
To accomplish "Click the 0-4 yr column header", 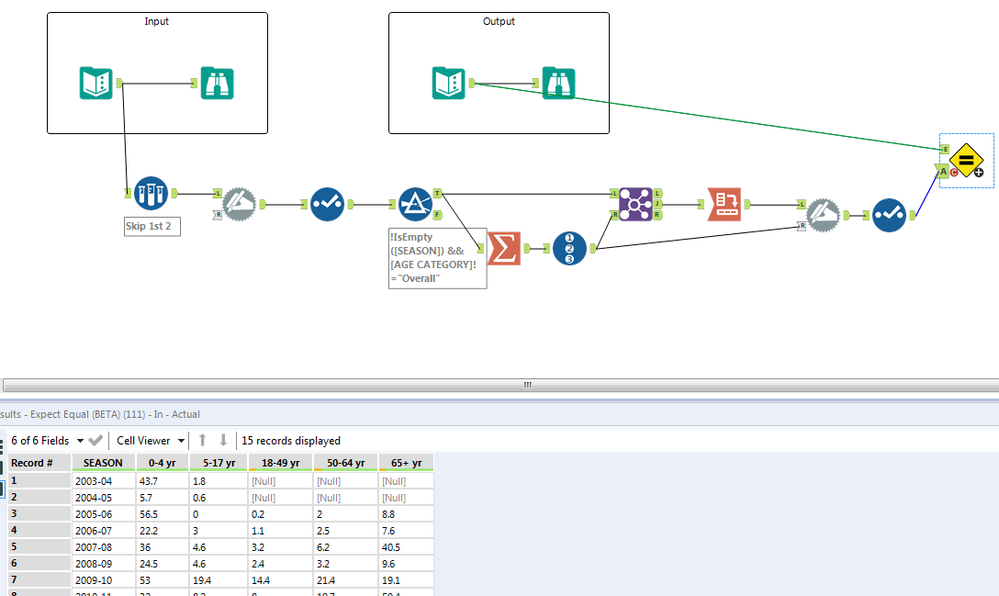I will point(162,463).
